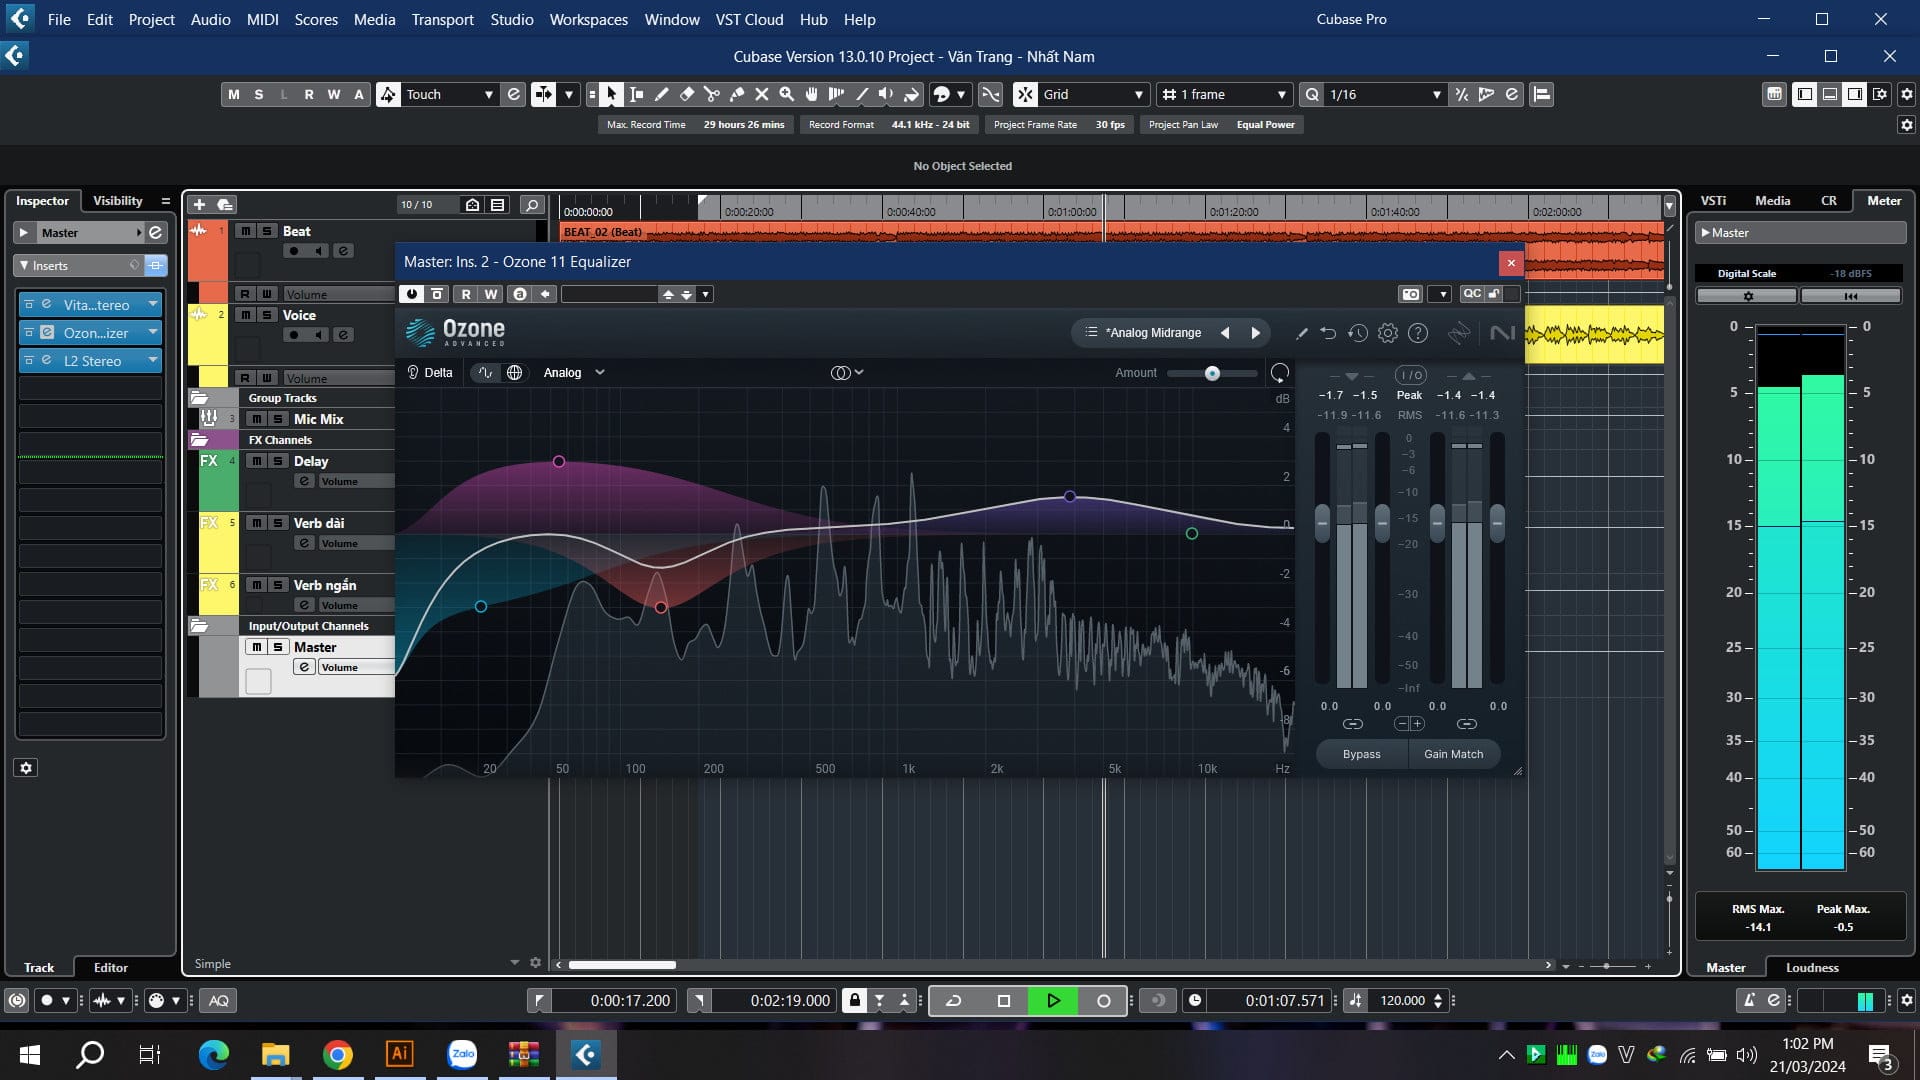Select the Erase tool
Viewport: 1920px width, 1080px height.
[x=686, y=94]
